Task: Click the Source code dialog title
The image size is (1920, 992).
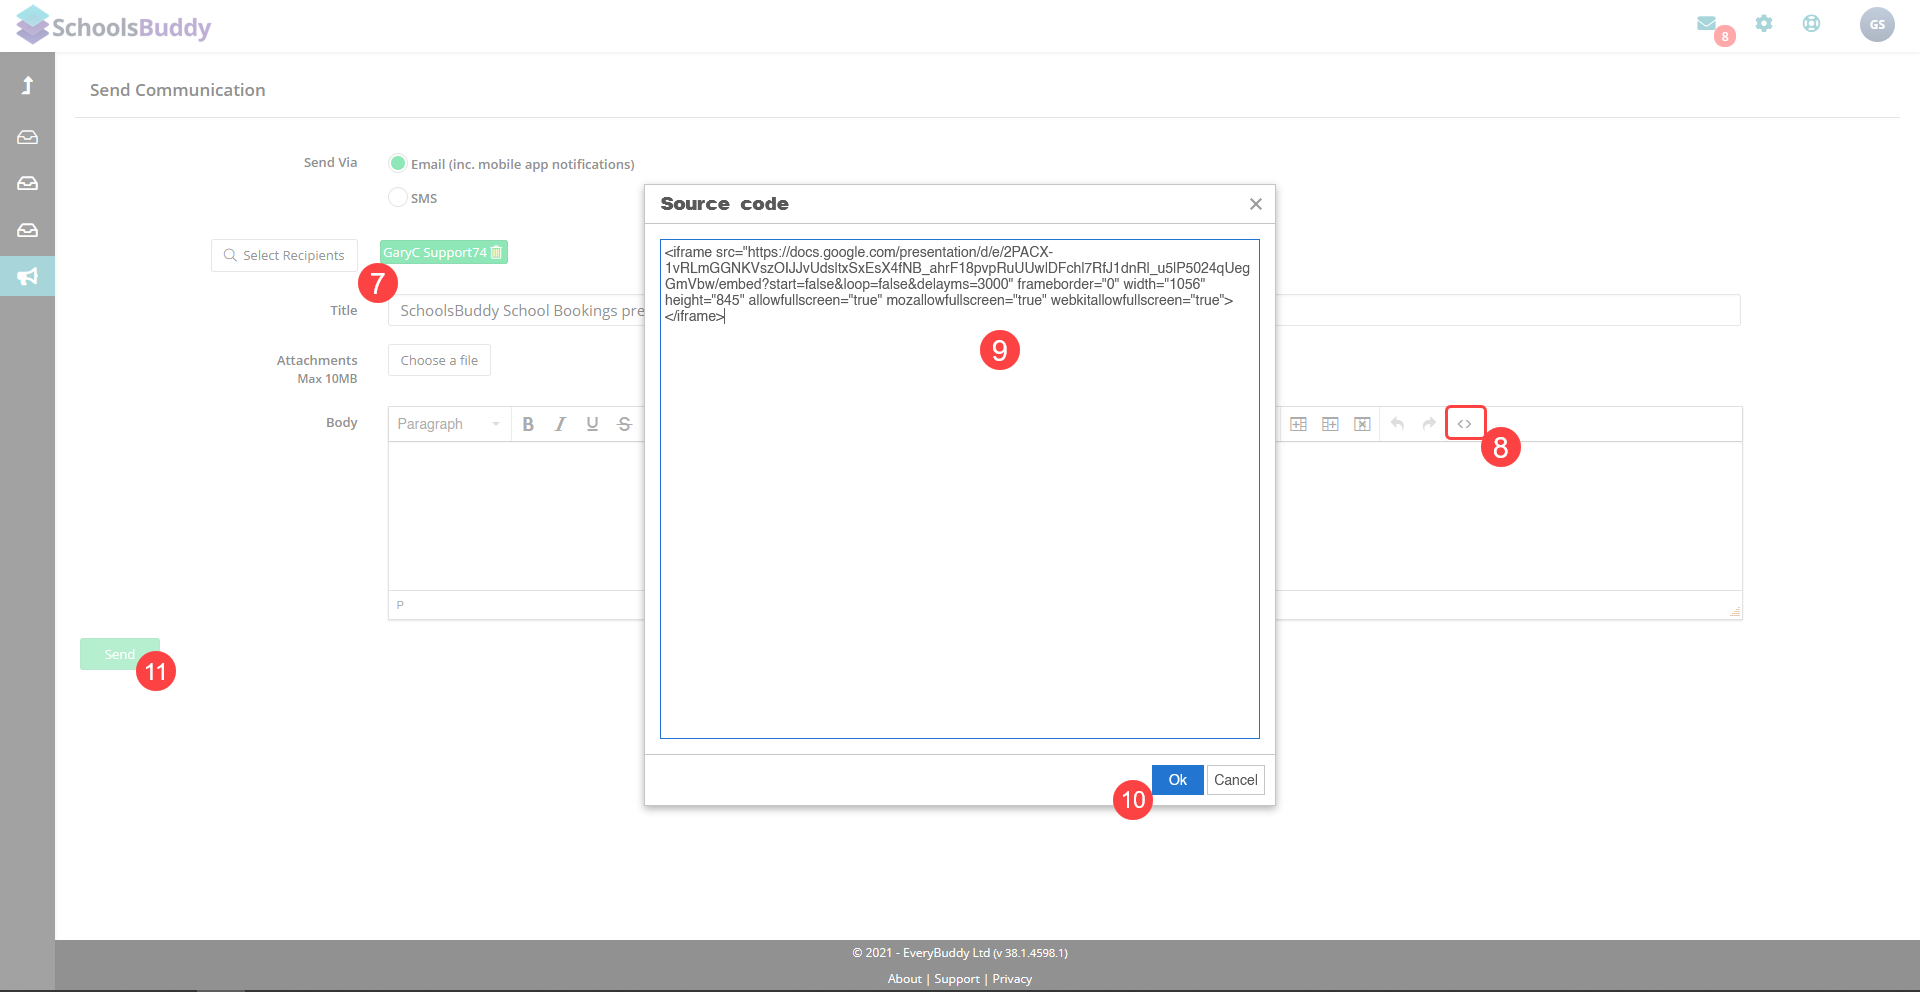Action: point(724,204)
